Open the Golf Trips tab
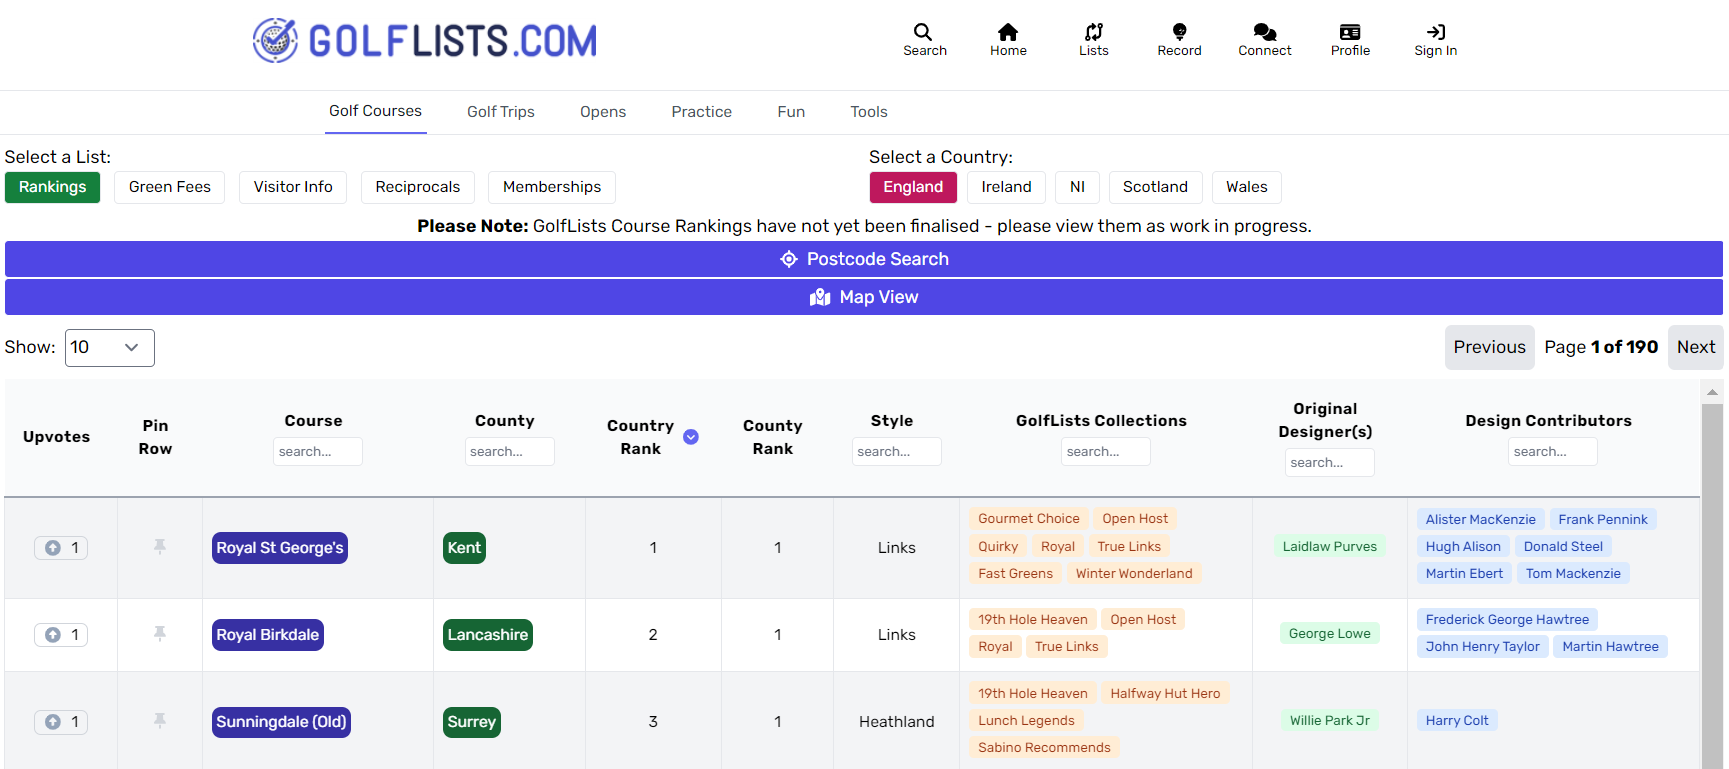The width and height of the screenshot is (1729, 769). click(x=501, y=112)
